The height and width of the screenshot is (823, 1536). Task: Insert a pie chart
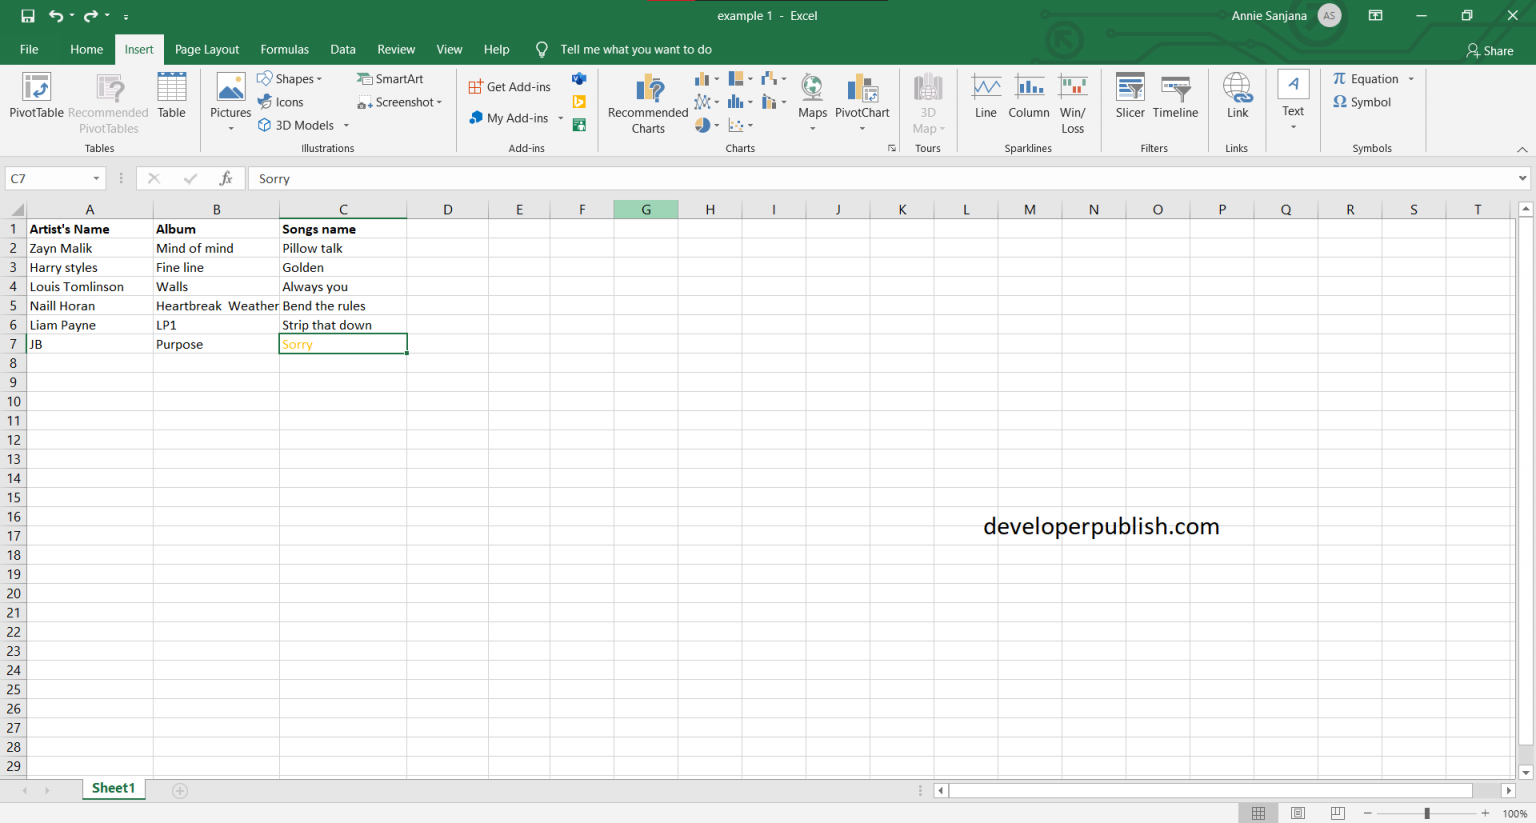[x=704, y=124]
